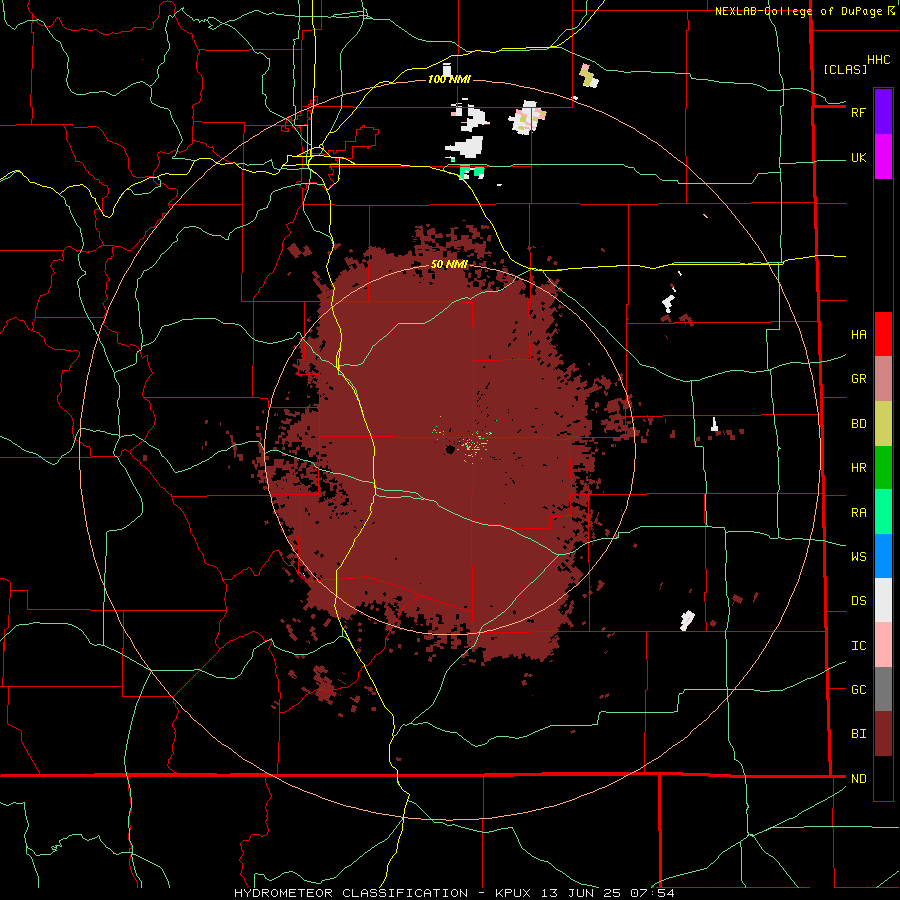Click the HA legend label
This screenshot has width=900, height=900.
(x=858, y=335)
